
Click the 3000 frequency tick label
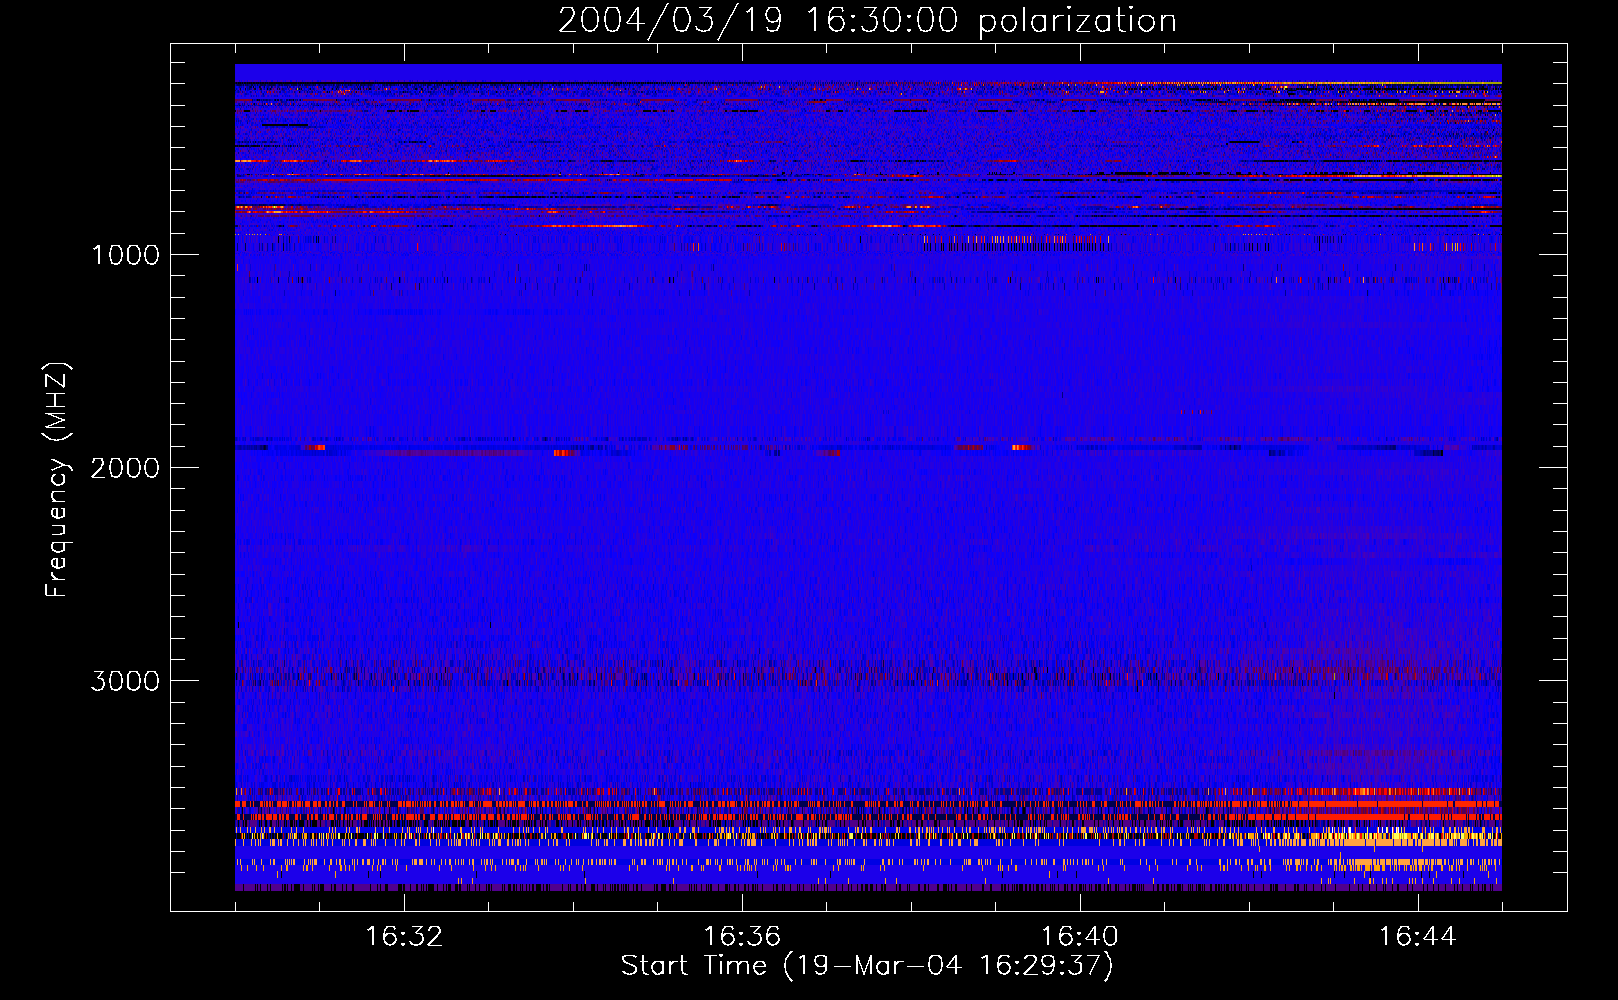125,681
